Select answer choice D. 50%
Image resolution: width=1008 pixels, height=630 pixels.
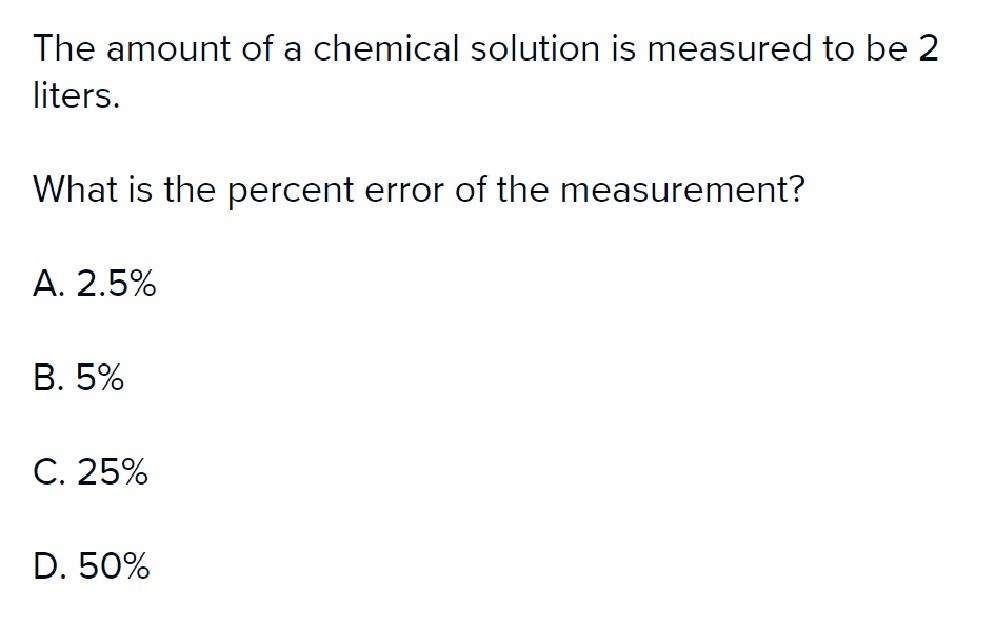coord(91,566)
